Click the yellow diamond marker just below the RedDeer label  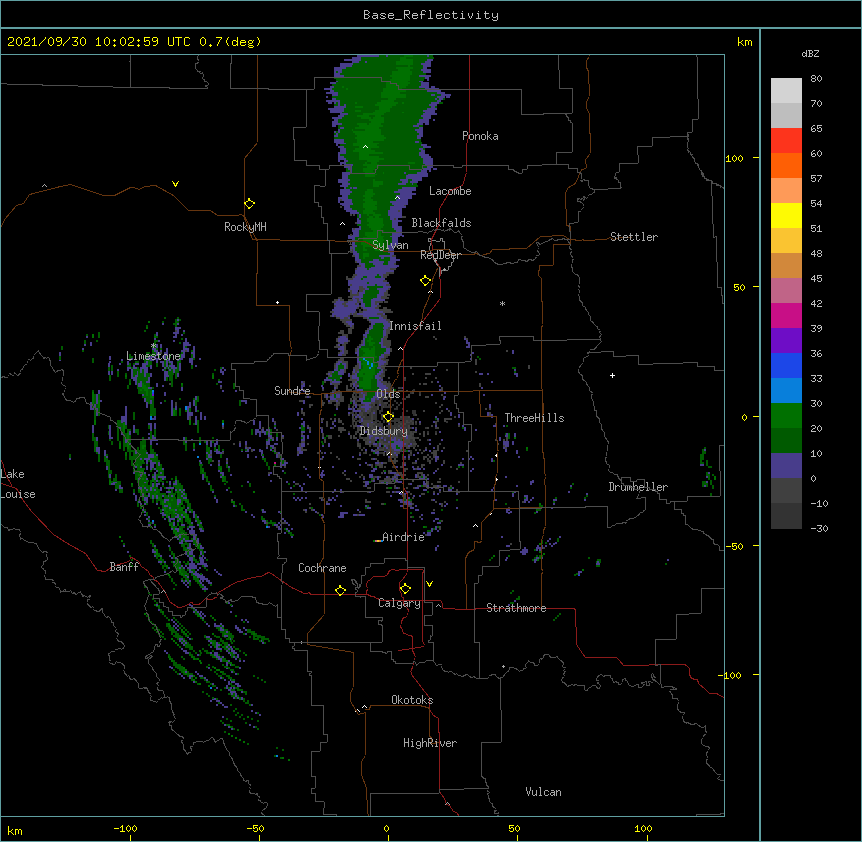425,281
